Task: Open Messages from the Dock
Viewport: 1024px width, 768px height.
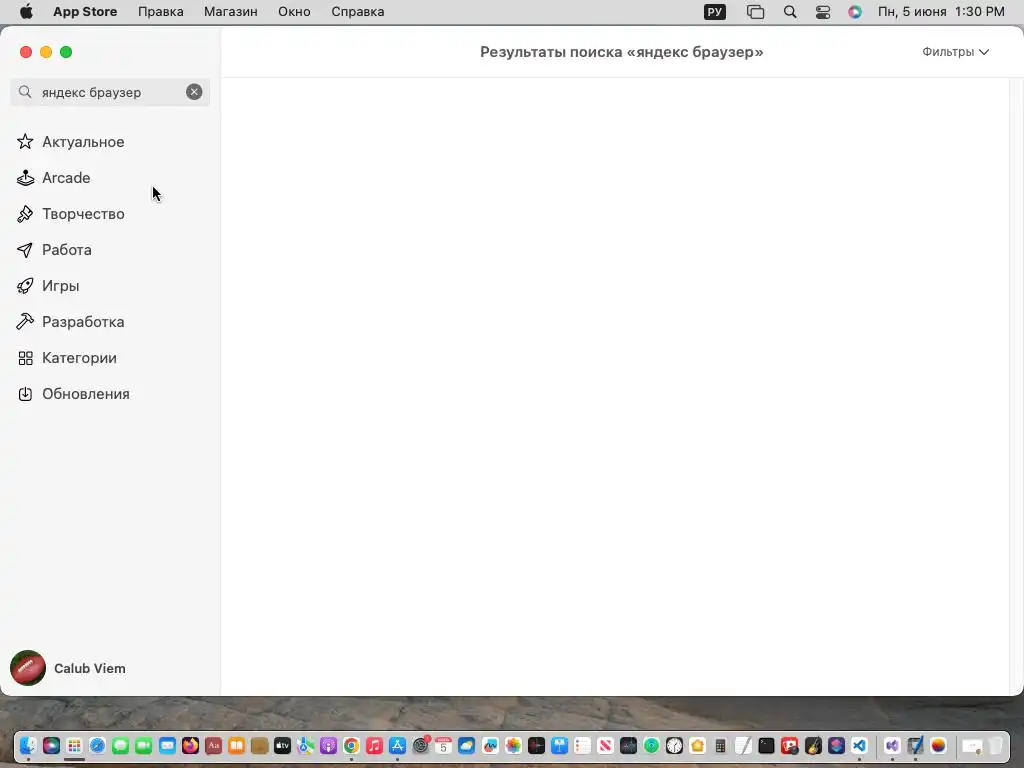Action: (120, 746)
